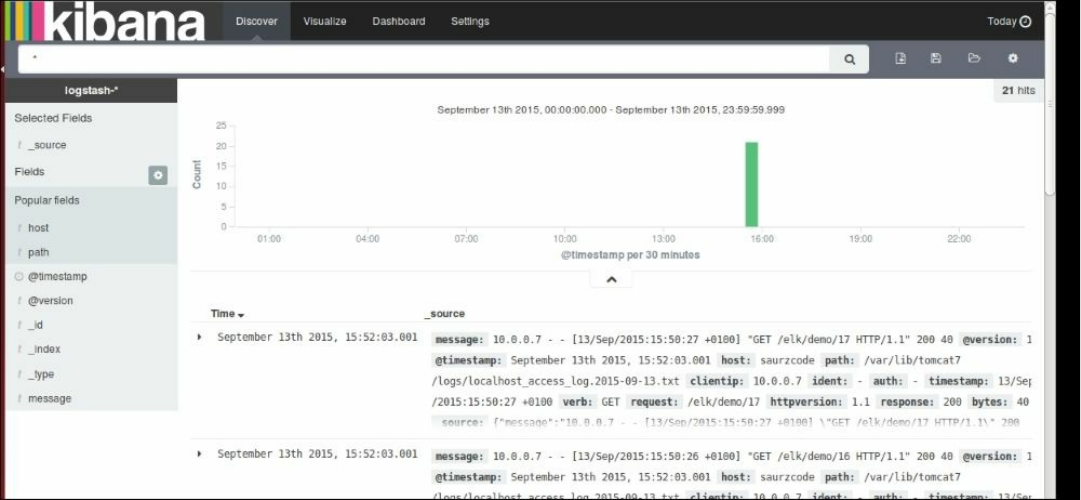Click the New Search icon

(900, 59)
